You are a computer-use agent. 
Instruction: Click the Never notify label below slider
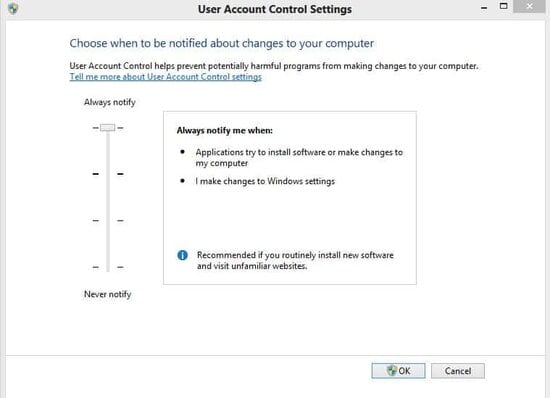[x=108, y=294]
